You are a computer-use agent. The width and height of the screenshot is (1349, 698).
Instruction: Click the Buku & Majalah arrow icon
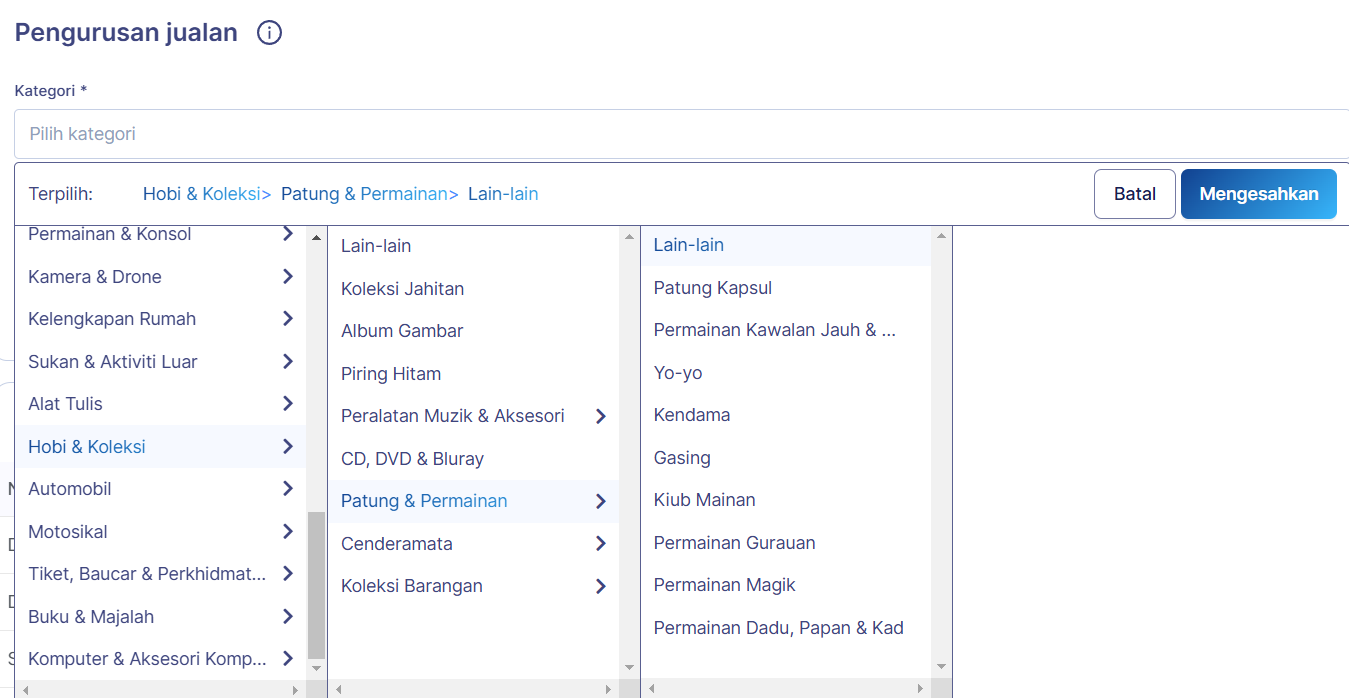(287, 616)
